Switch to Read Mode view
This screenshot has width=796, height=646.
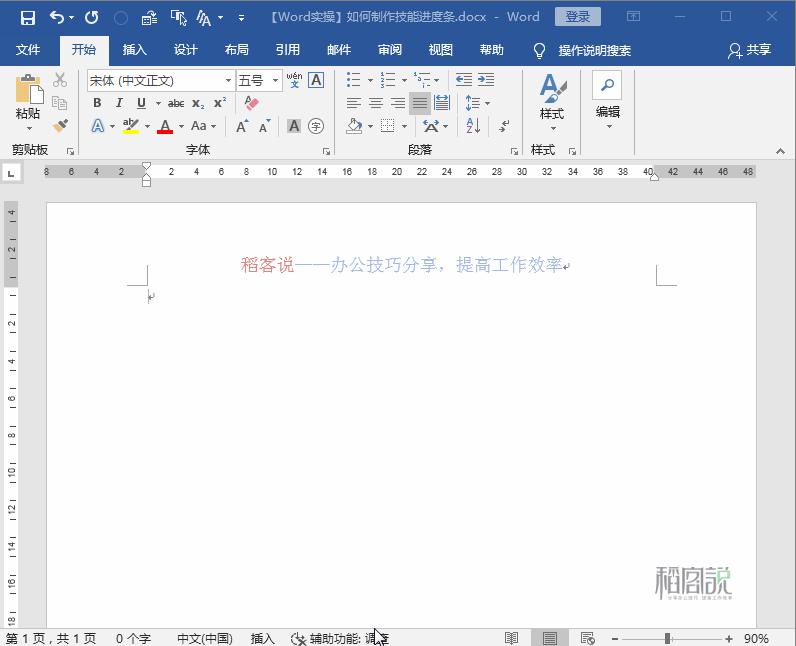512,638
